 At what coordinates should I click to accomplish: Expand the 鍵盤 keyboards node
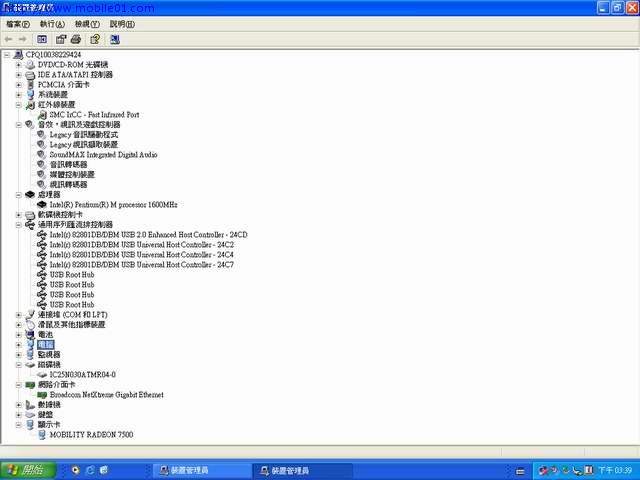(18, 414)
